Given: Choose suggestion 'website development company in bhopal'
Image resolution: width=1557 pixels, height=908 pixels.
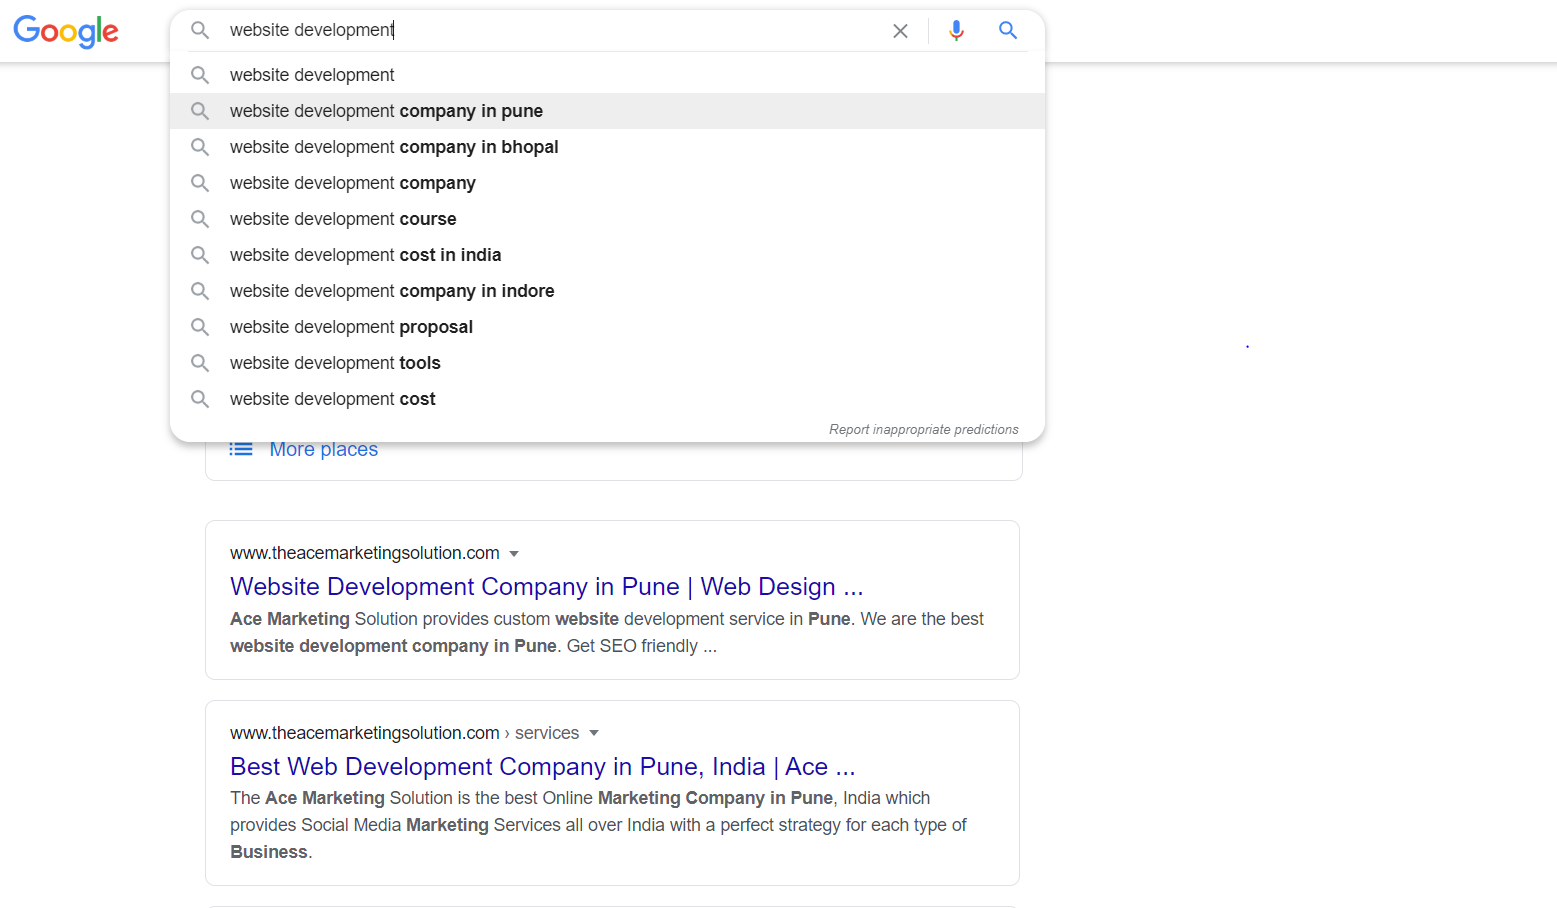Looking at the screenshot, I should click(607, 147).
